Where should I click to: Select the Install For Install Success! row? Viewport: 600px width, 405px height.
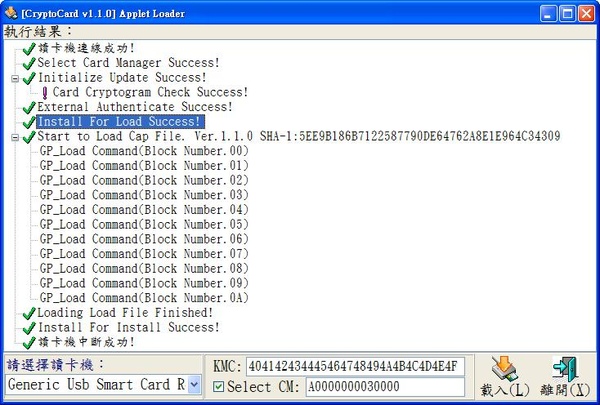pos(128,327)
